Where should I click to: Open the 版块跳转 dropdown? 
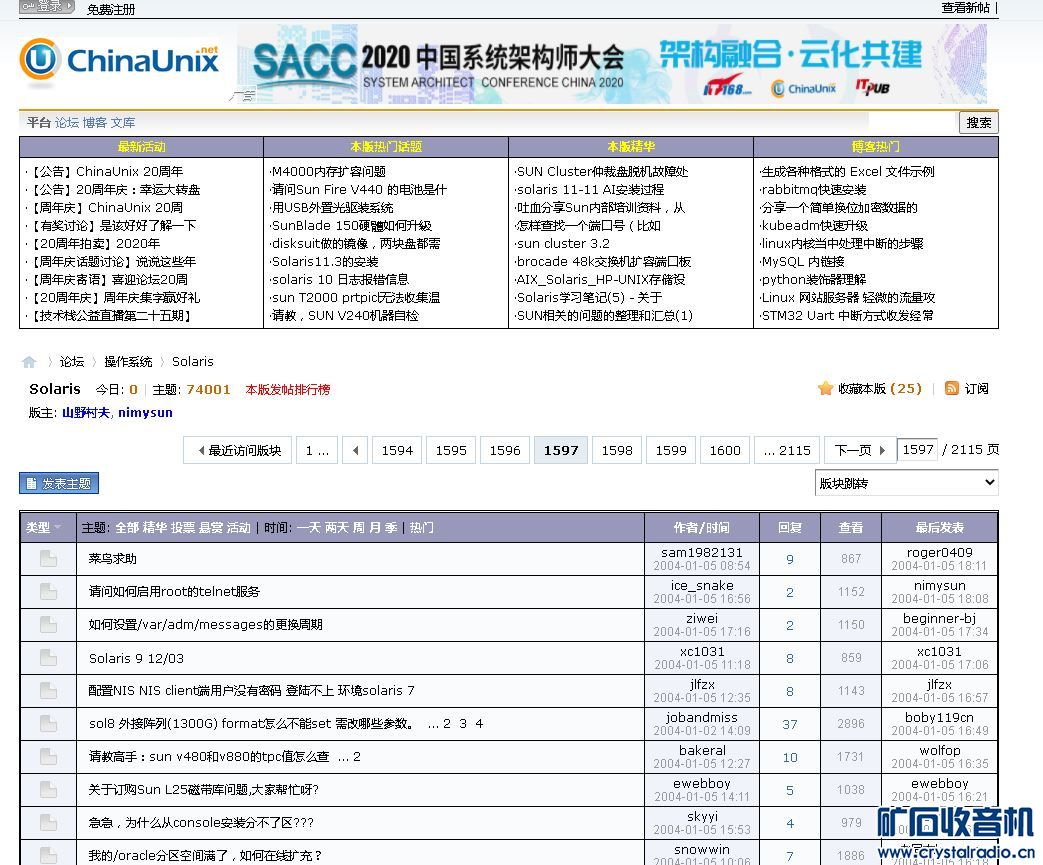click(907, 483)
